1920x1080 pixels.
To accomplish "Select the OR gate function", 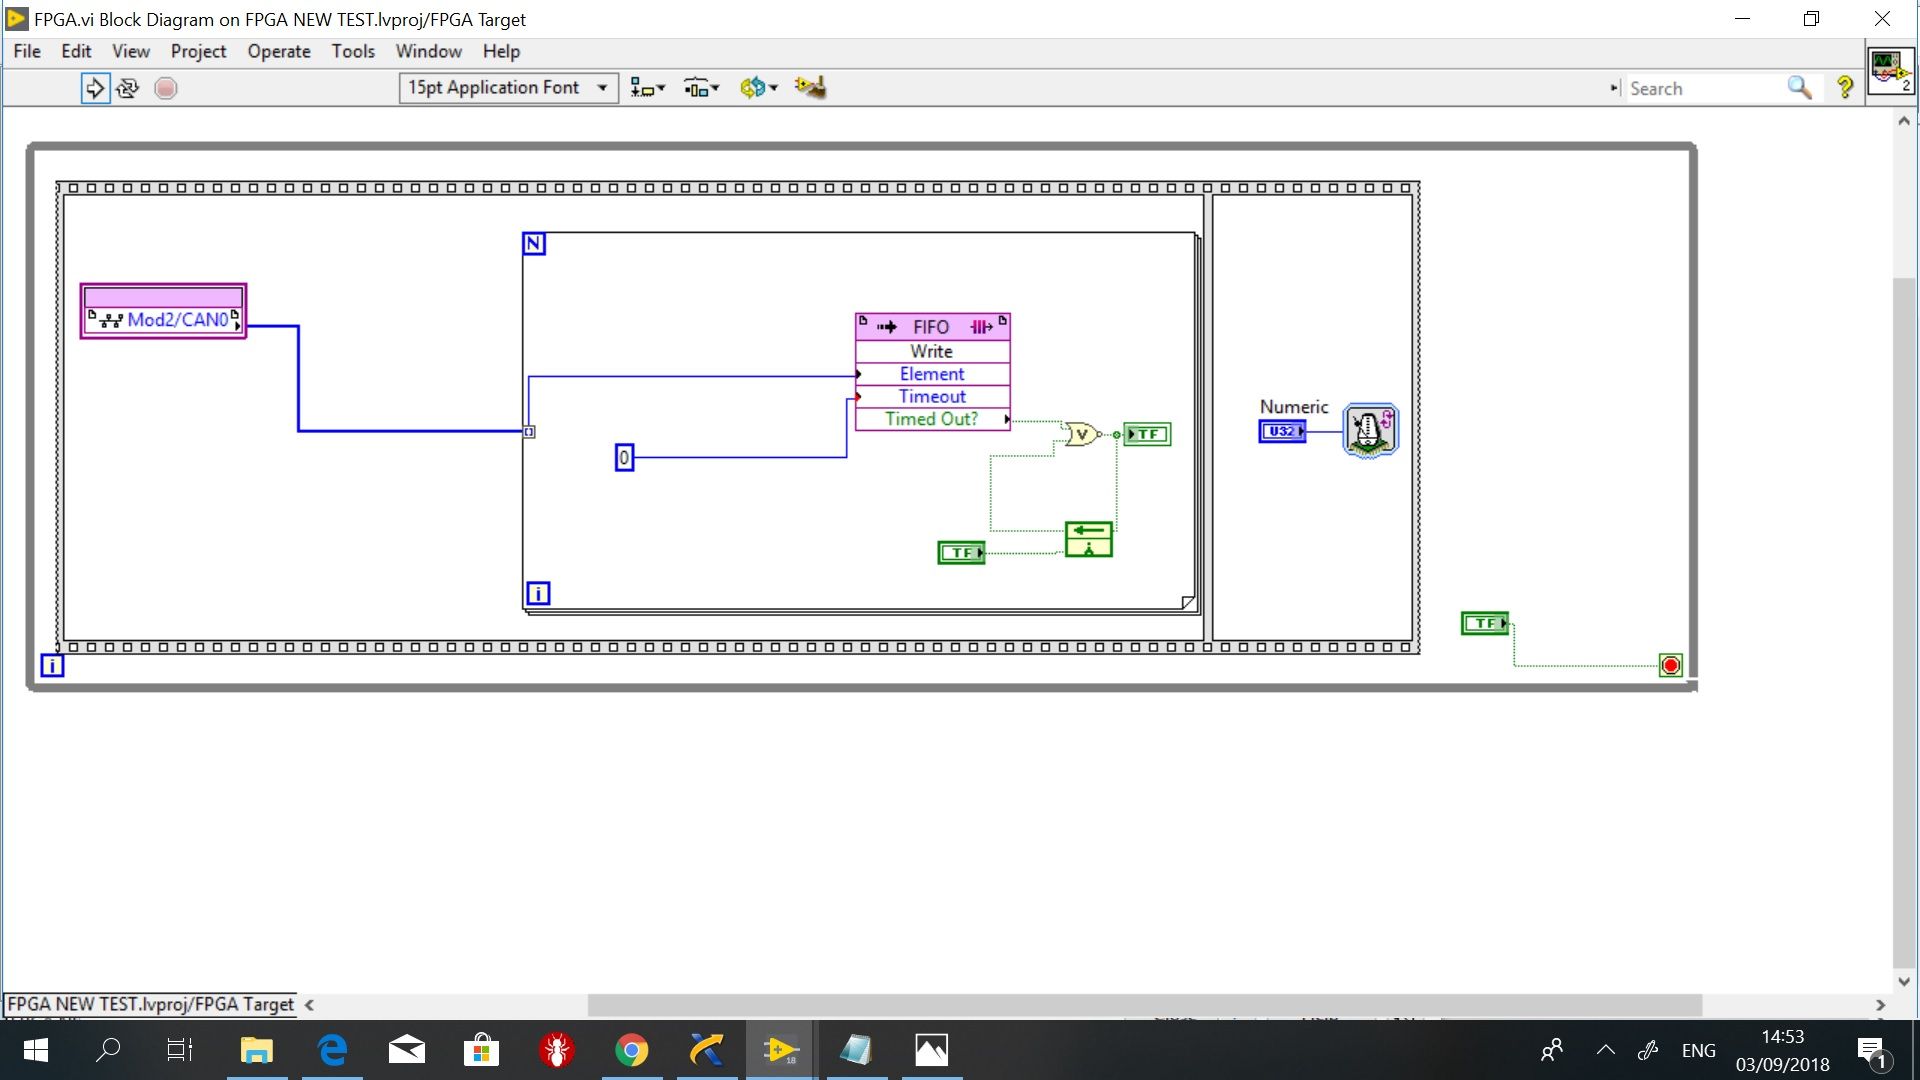I will pyautogui.click(x=1081, y=434).
